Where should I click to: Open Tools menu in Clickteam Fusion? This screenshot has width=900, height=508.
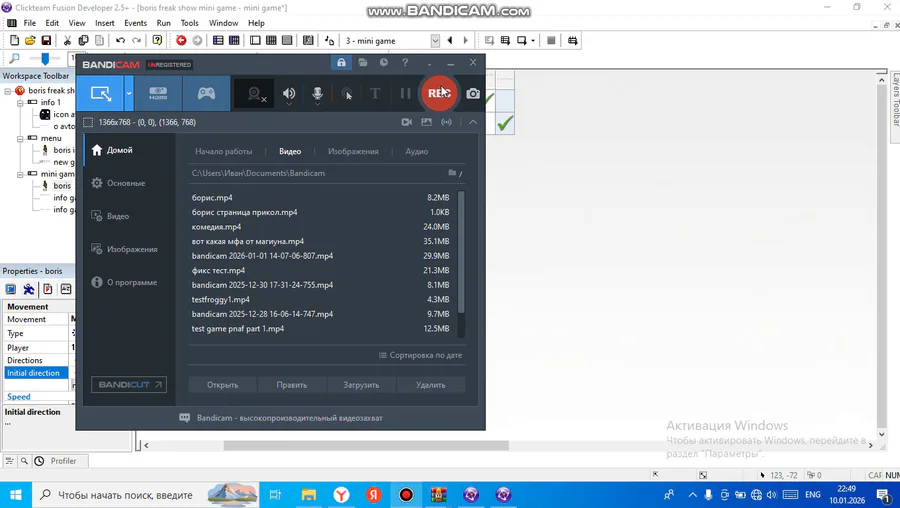point(189,23)
